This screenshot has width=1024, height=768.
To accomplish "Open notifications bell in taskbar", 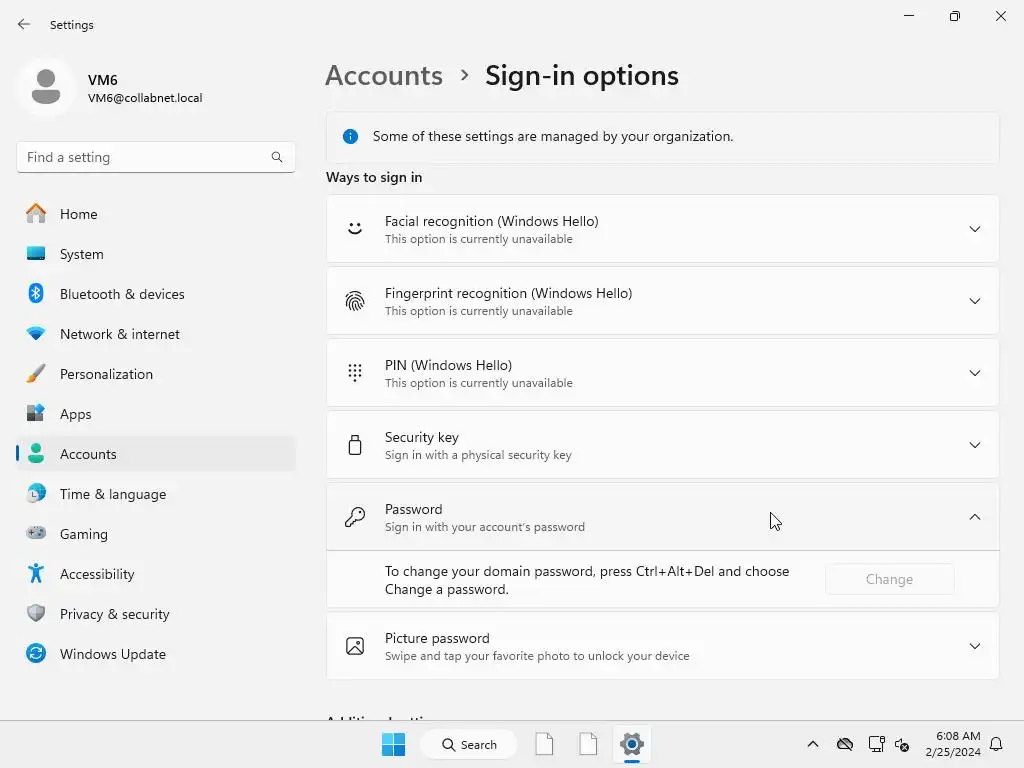I will (996, 744).
